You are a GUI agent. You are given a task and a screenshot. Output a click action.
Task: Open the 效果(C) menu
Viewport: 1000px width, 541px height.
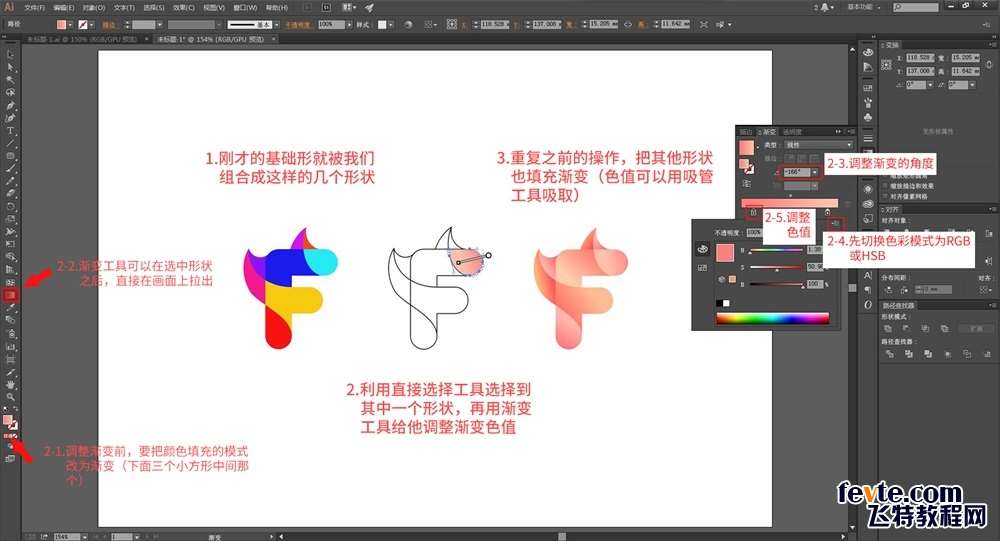(x=184, y=8)
